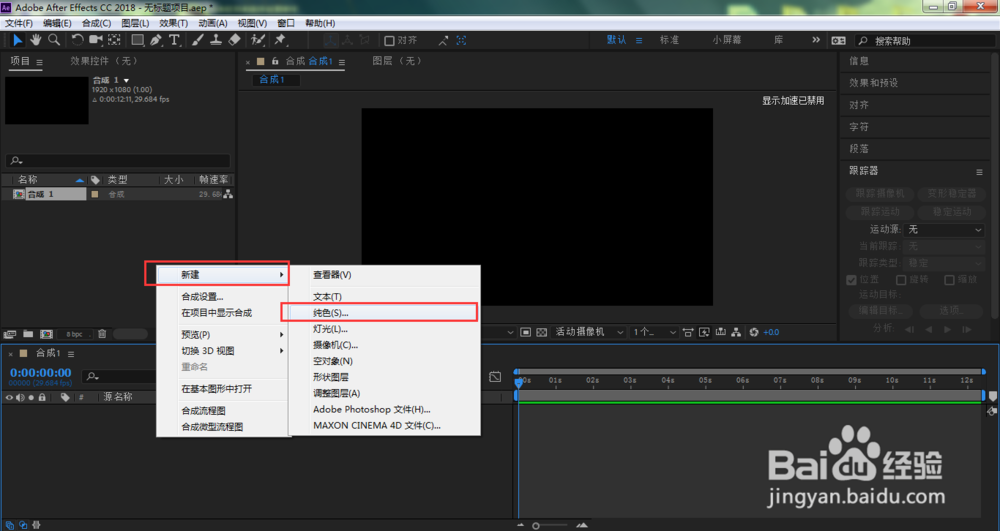Click the trash delete icon in project panel
Image resolution: width=1000 pixels, height=531 pixels.
coord(102,334)
